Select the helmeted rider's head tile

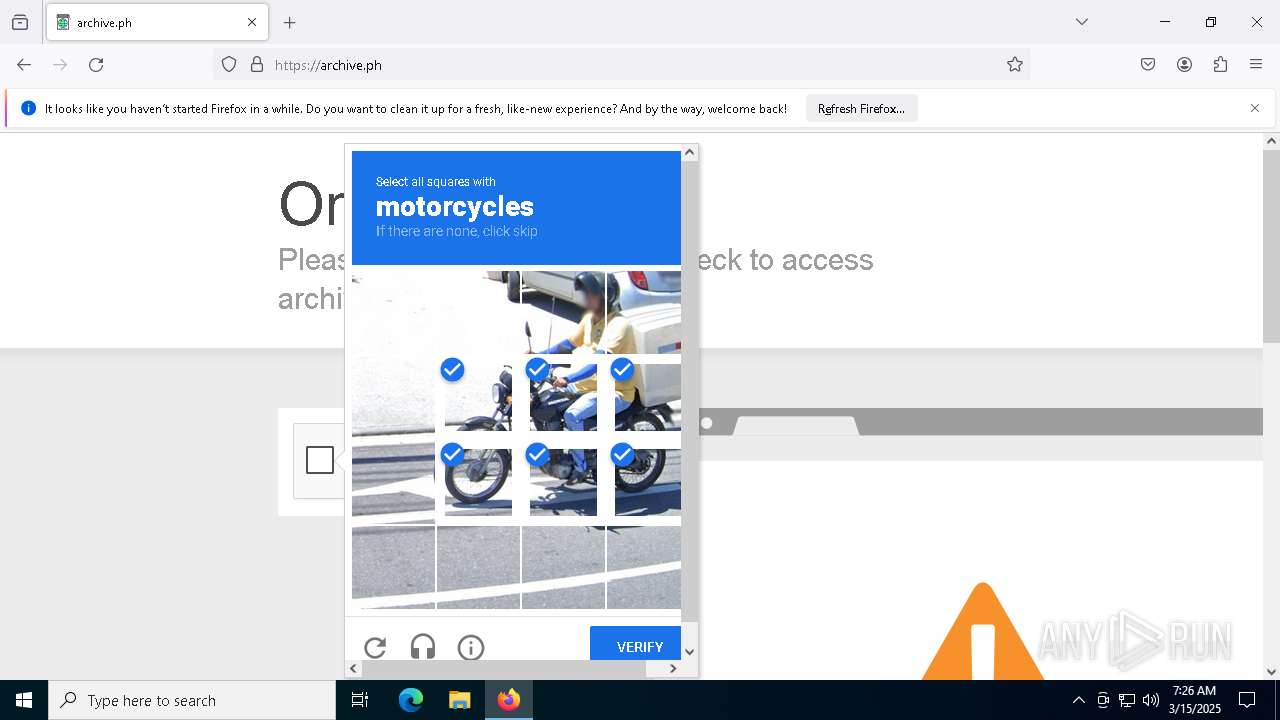(x=563, y=312)
